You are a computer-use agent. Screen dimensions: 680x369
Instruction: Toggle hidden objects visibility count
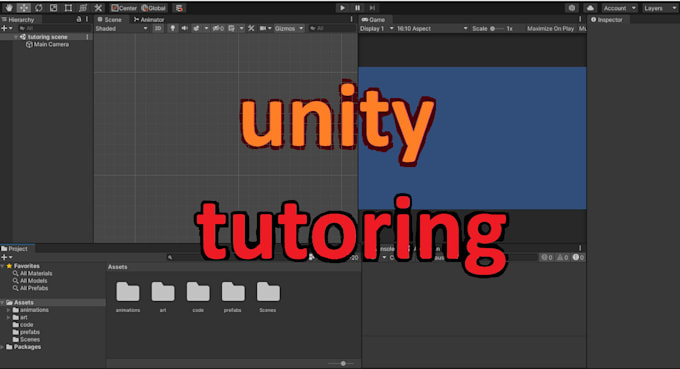[x=218, y=28]
